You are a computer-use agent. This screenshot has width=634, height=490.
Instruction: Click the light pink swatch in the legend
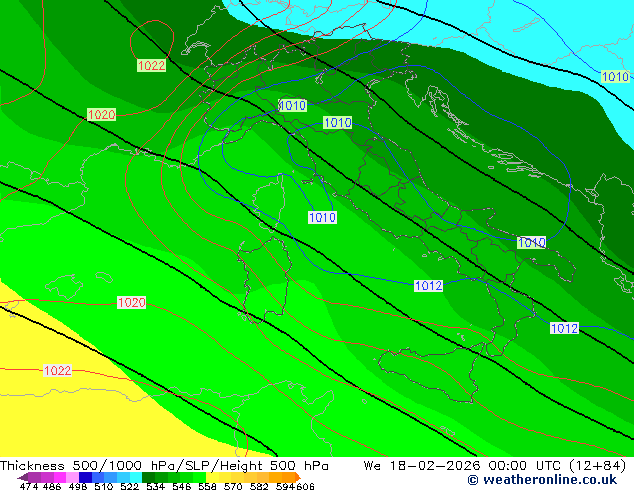(72, 477)
